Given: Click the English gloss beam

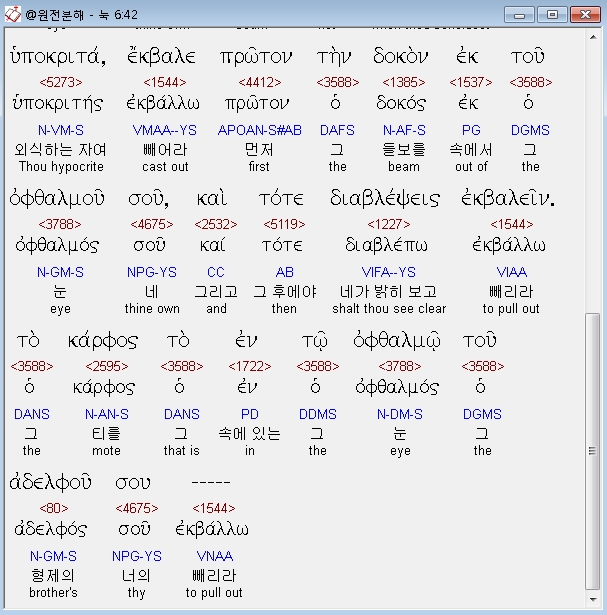Looking at the screenshot, I should [404, 167].
